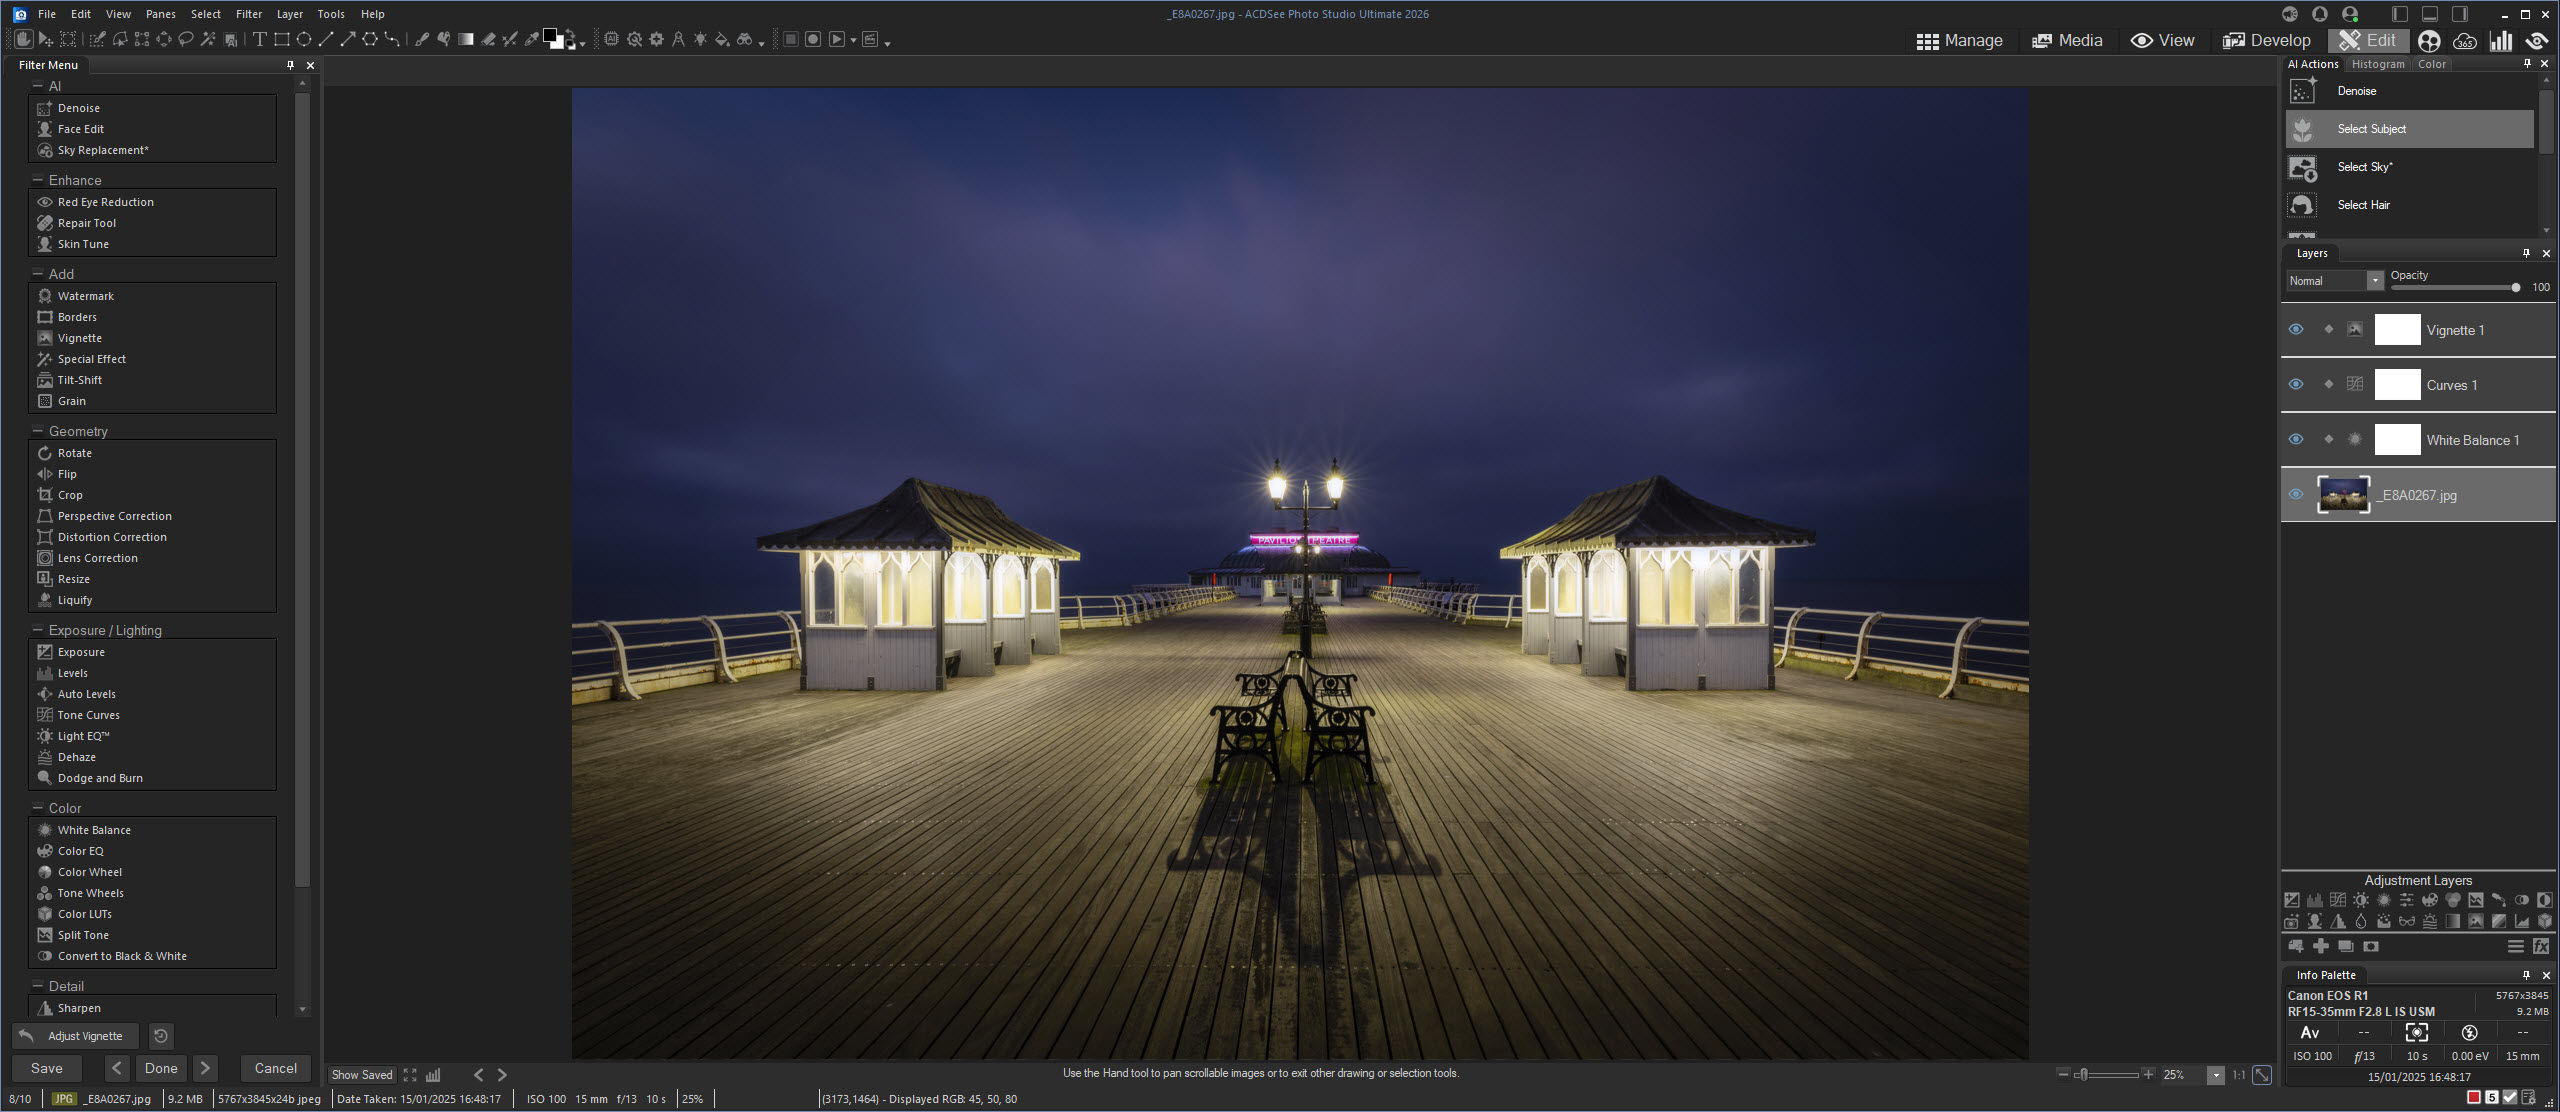Add an Exposure adjustment layer
Viewport: 2560px width, 1112px height.
tap(2293, 899)
